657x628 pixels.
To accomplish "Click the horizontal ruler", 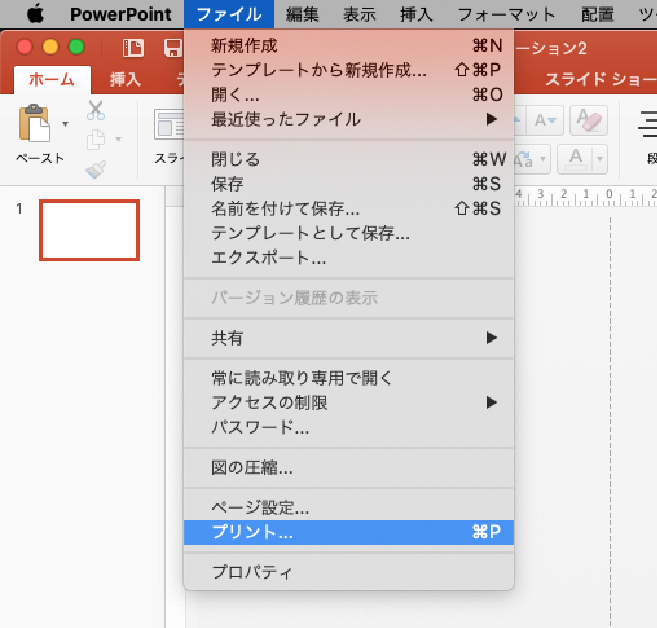I will pos(586,196).
